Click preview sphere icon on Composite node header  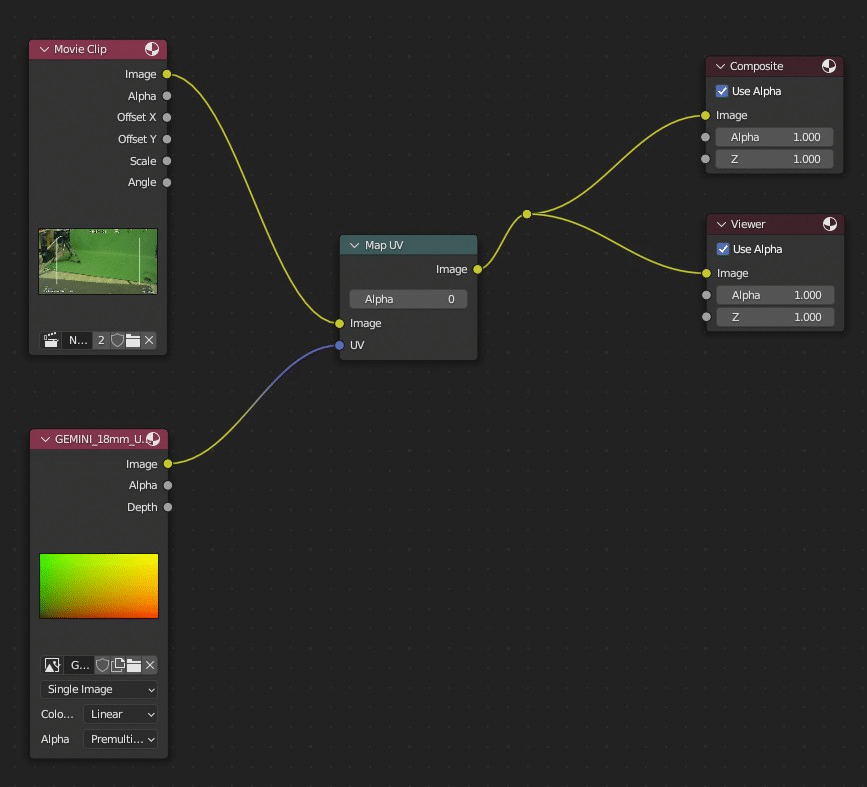829,66
